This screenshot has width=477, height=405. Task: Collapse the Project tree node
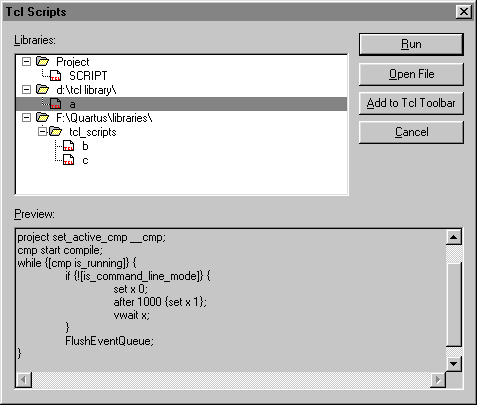(x=26, y=62)
